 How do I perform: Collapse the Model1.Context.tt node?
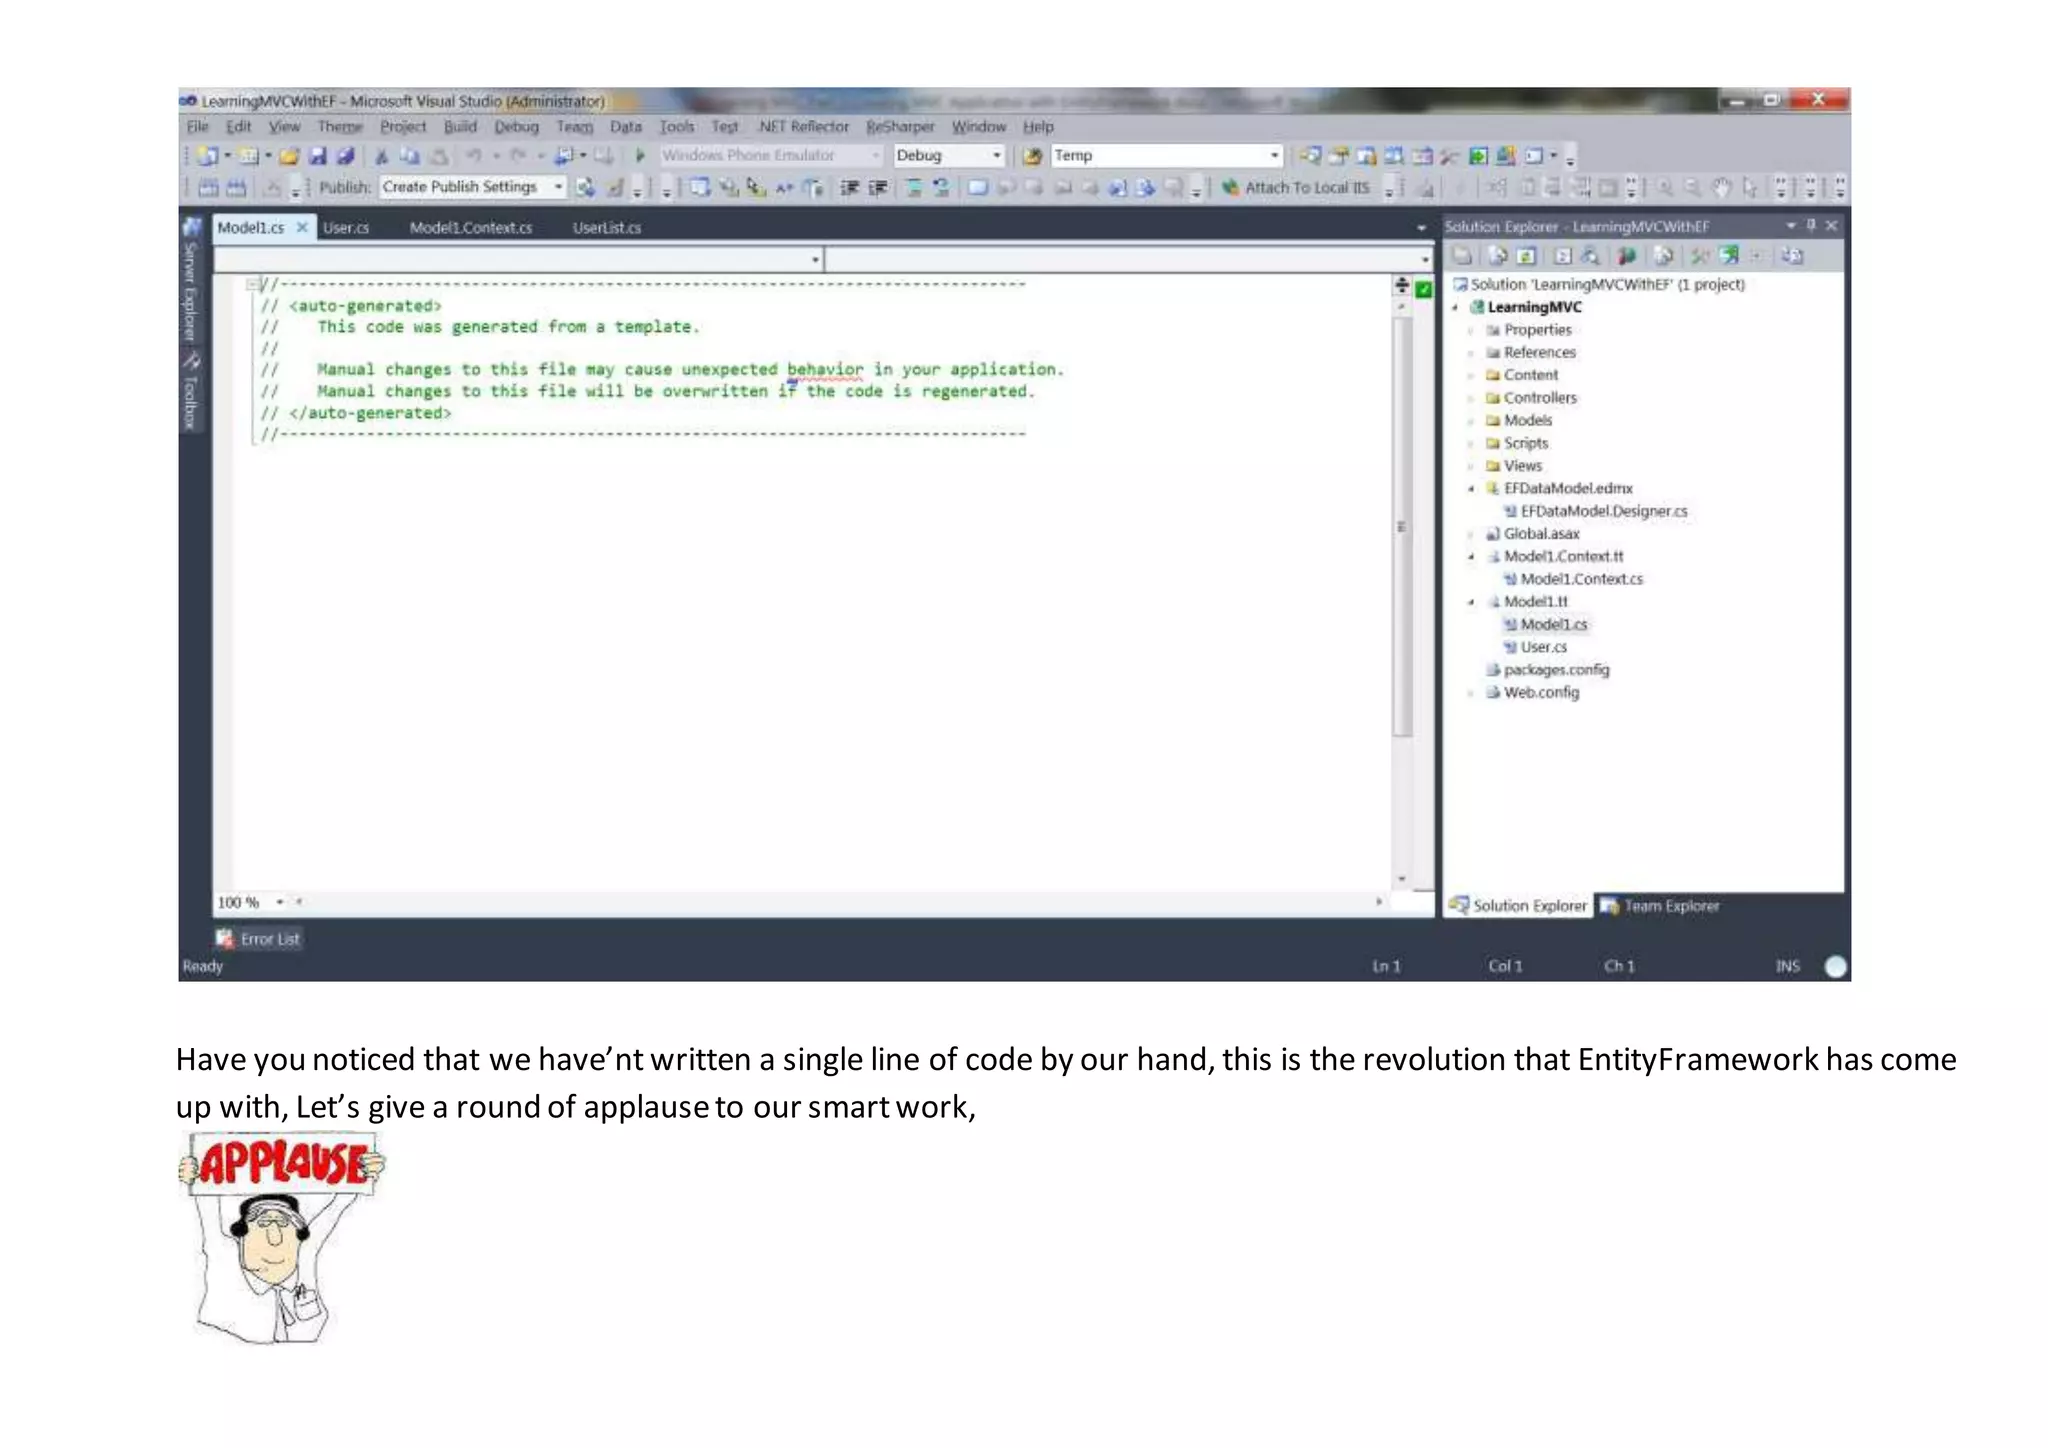[x=1471, y=557]
